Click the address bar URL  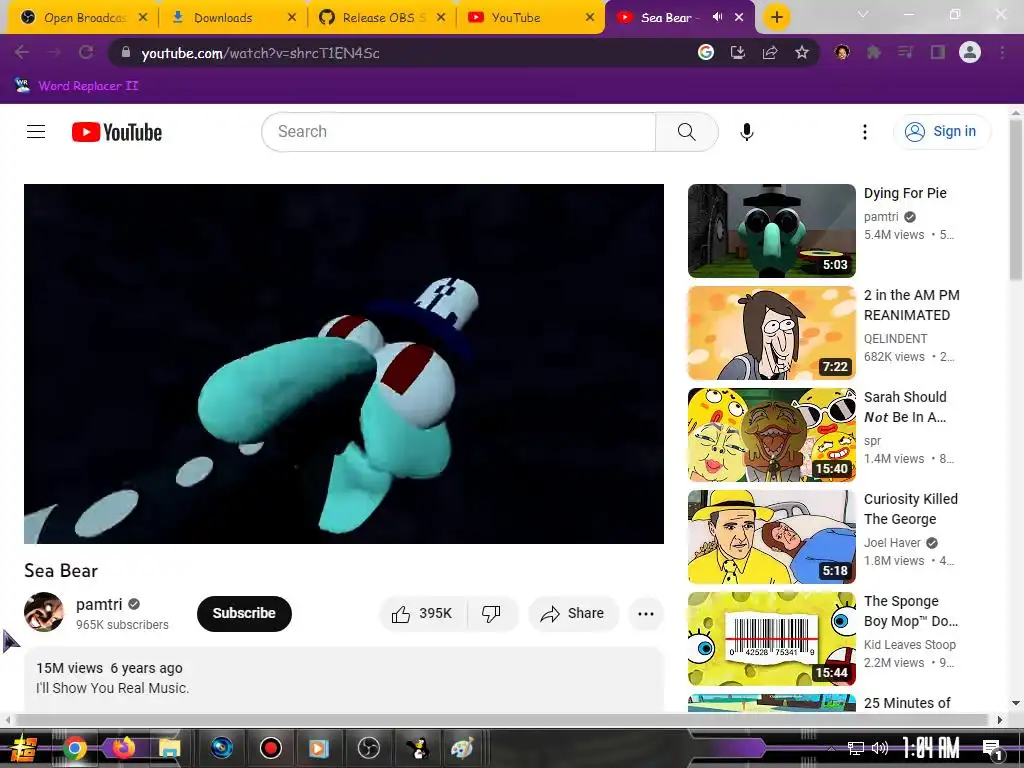(261, 53)
